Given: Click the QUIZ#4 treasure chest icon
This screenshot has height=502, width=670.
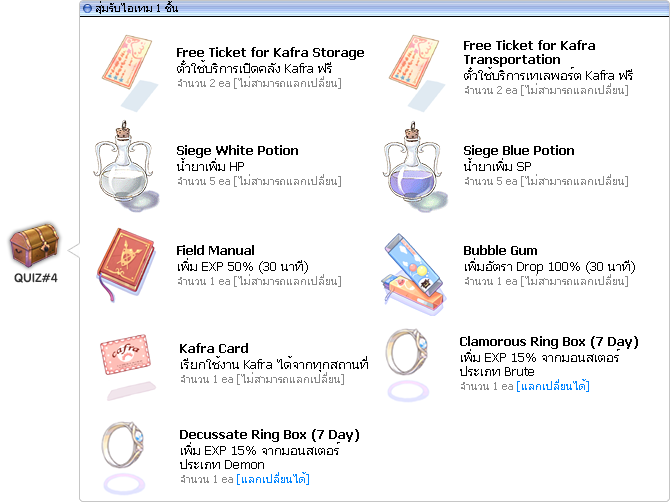Looking at the screenshot, I should [x=35, y=245].
